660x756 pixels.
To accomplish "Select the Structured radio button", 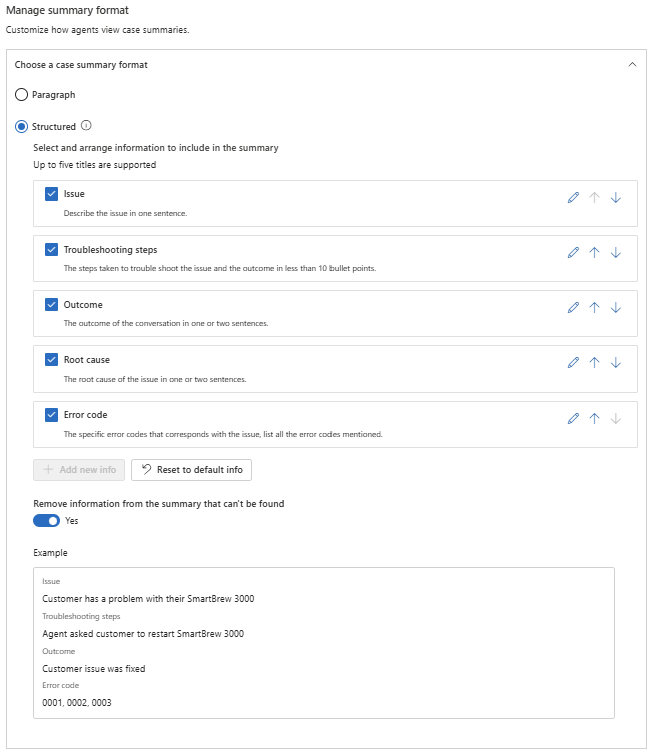I will coord(22,127).
